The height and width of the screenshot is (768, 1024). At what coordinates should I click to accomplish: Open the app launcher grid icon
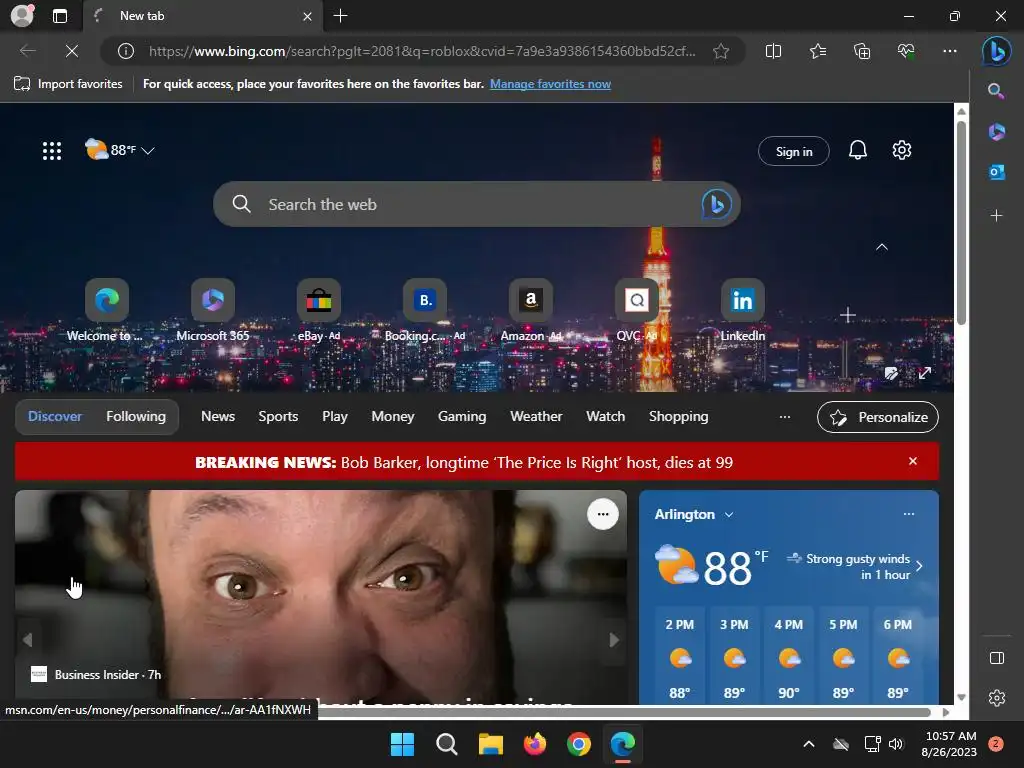pos(52,151)
